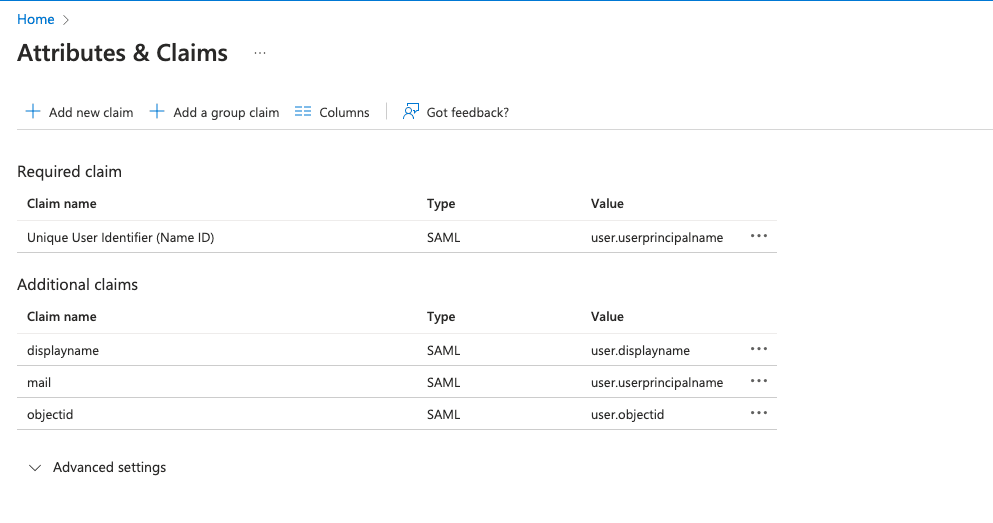This screenshot has height=523, width=993.
Task: Click the plus icon for Add new claim
Action: pos(33,112)
